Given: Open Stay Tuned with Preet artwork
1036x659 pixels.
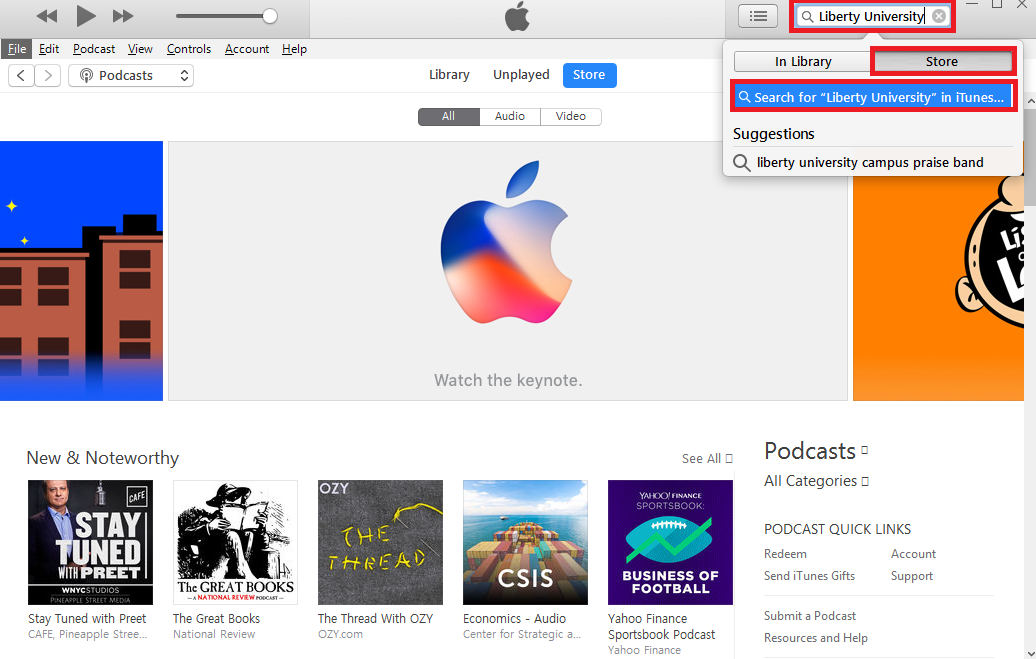Looking at the screenshot, I should point(91,542).
